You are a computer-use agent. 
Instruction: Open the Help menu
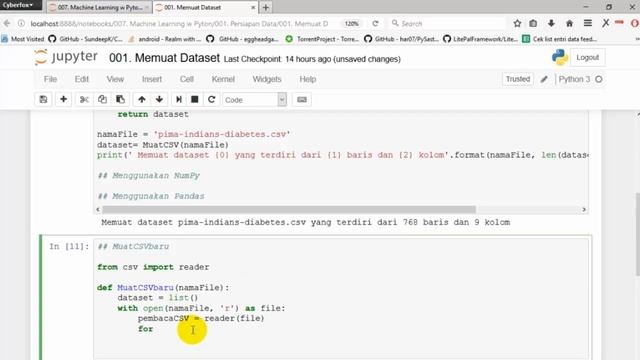coord(308,79)
